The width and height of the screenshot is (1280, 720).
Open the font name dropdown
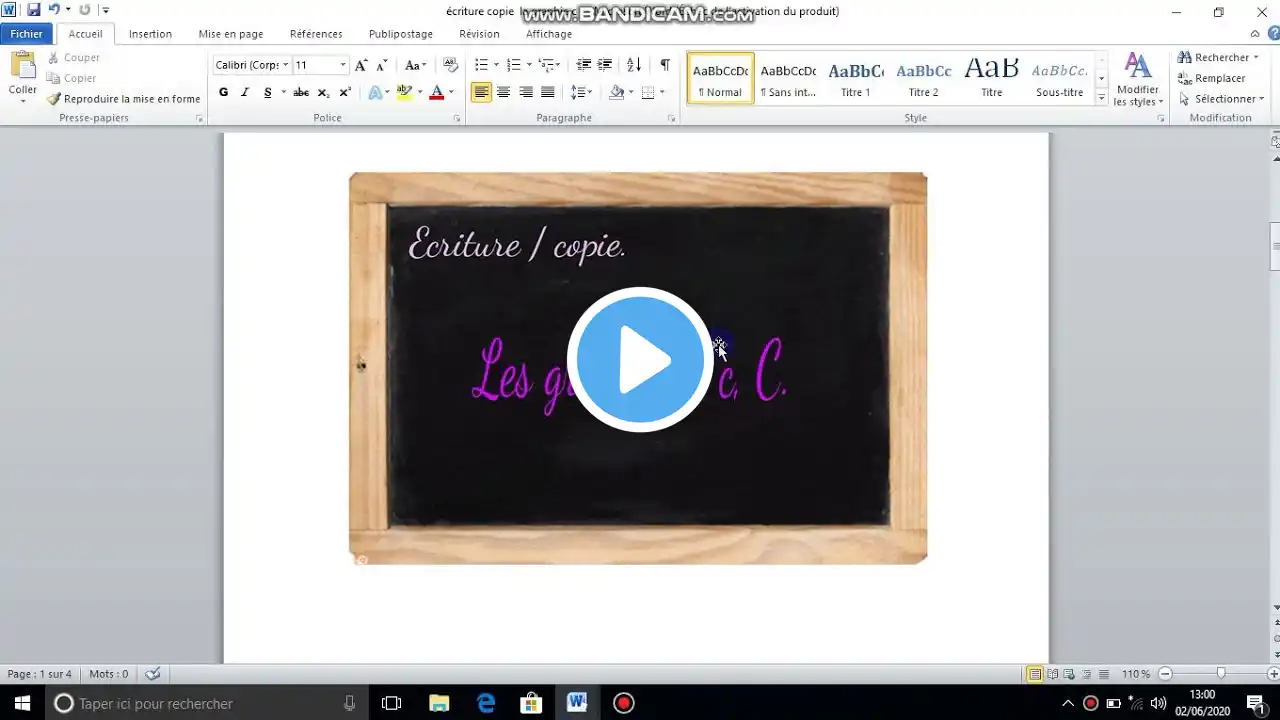coord(285,65)
